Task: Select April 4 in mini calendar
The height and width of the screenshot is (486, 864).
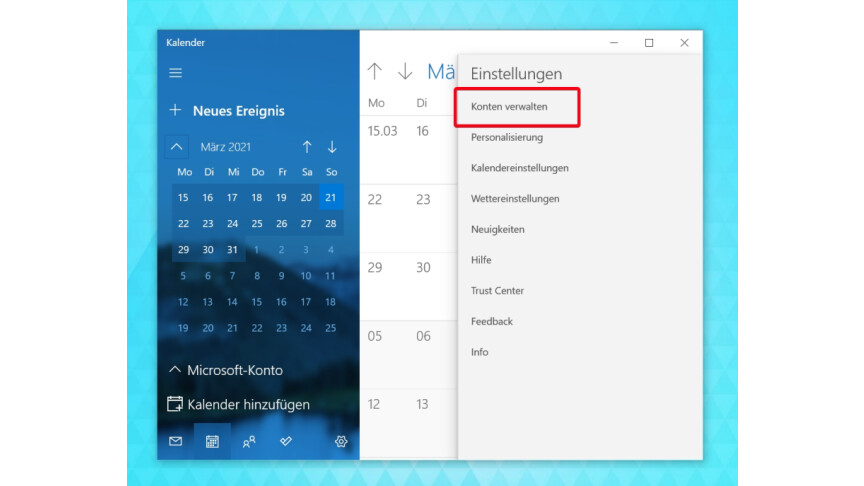Action: (331, 250)
